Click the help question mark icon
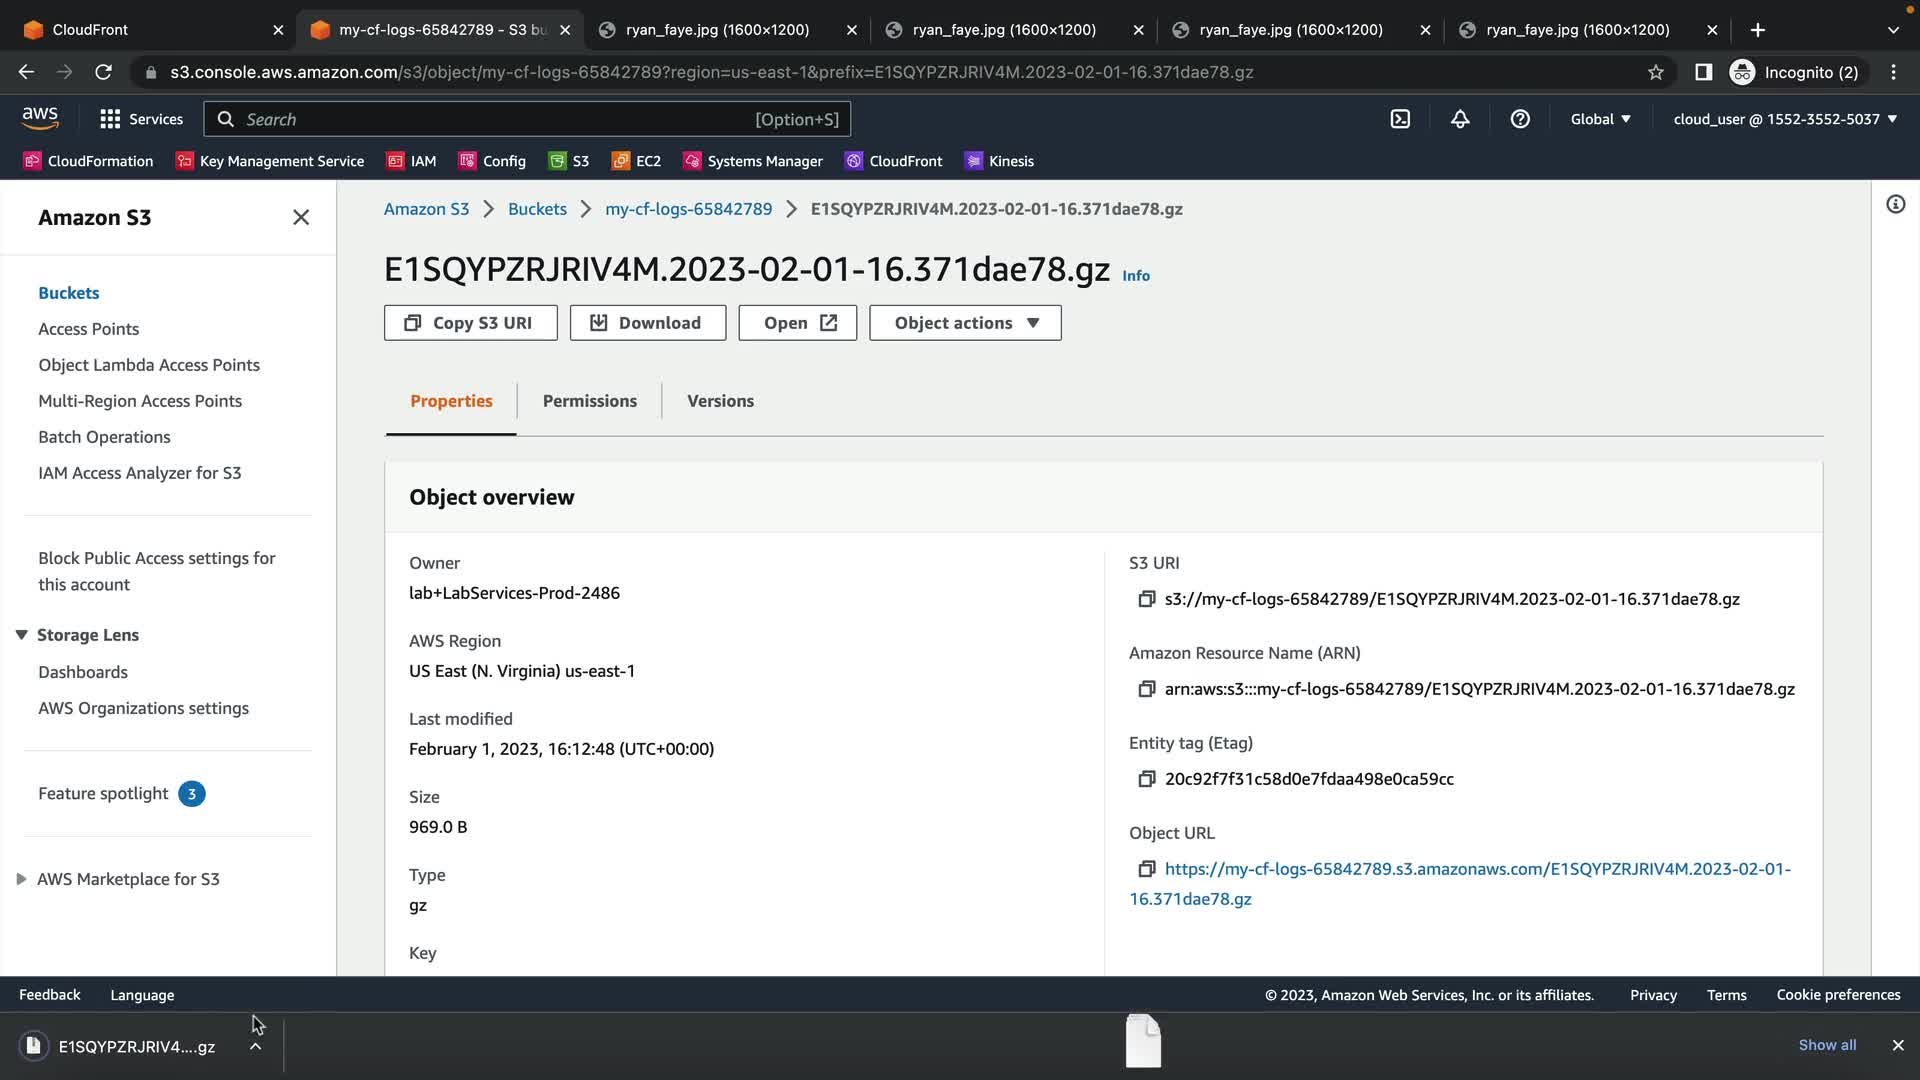This screenshot has height=1080, width=1920. 1520,119
